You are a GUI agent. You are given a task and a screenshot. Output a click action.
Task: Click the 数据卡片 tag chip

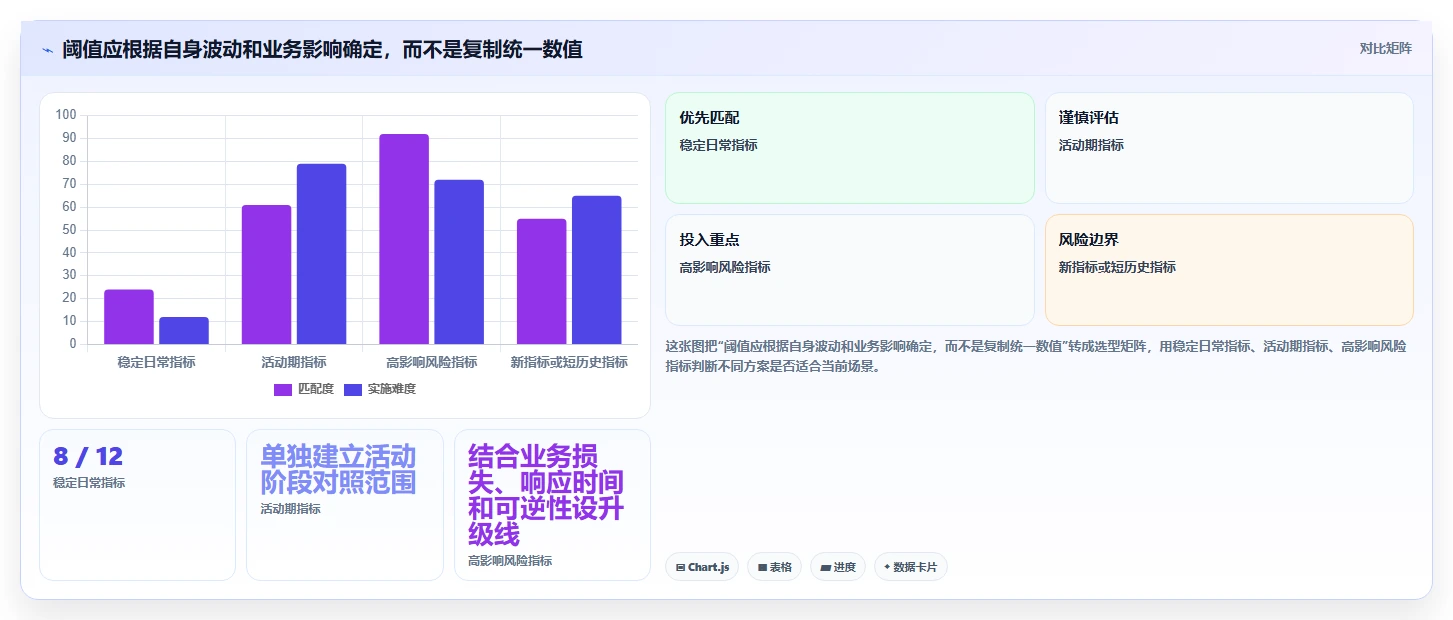tap(910, 567)
